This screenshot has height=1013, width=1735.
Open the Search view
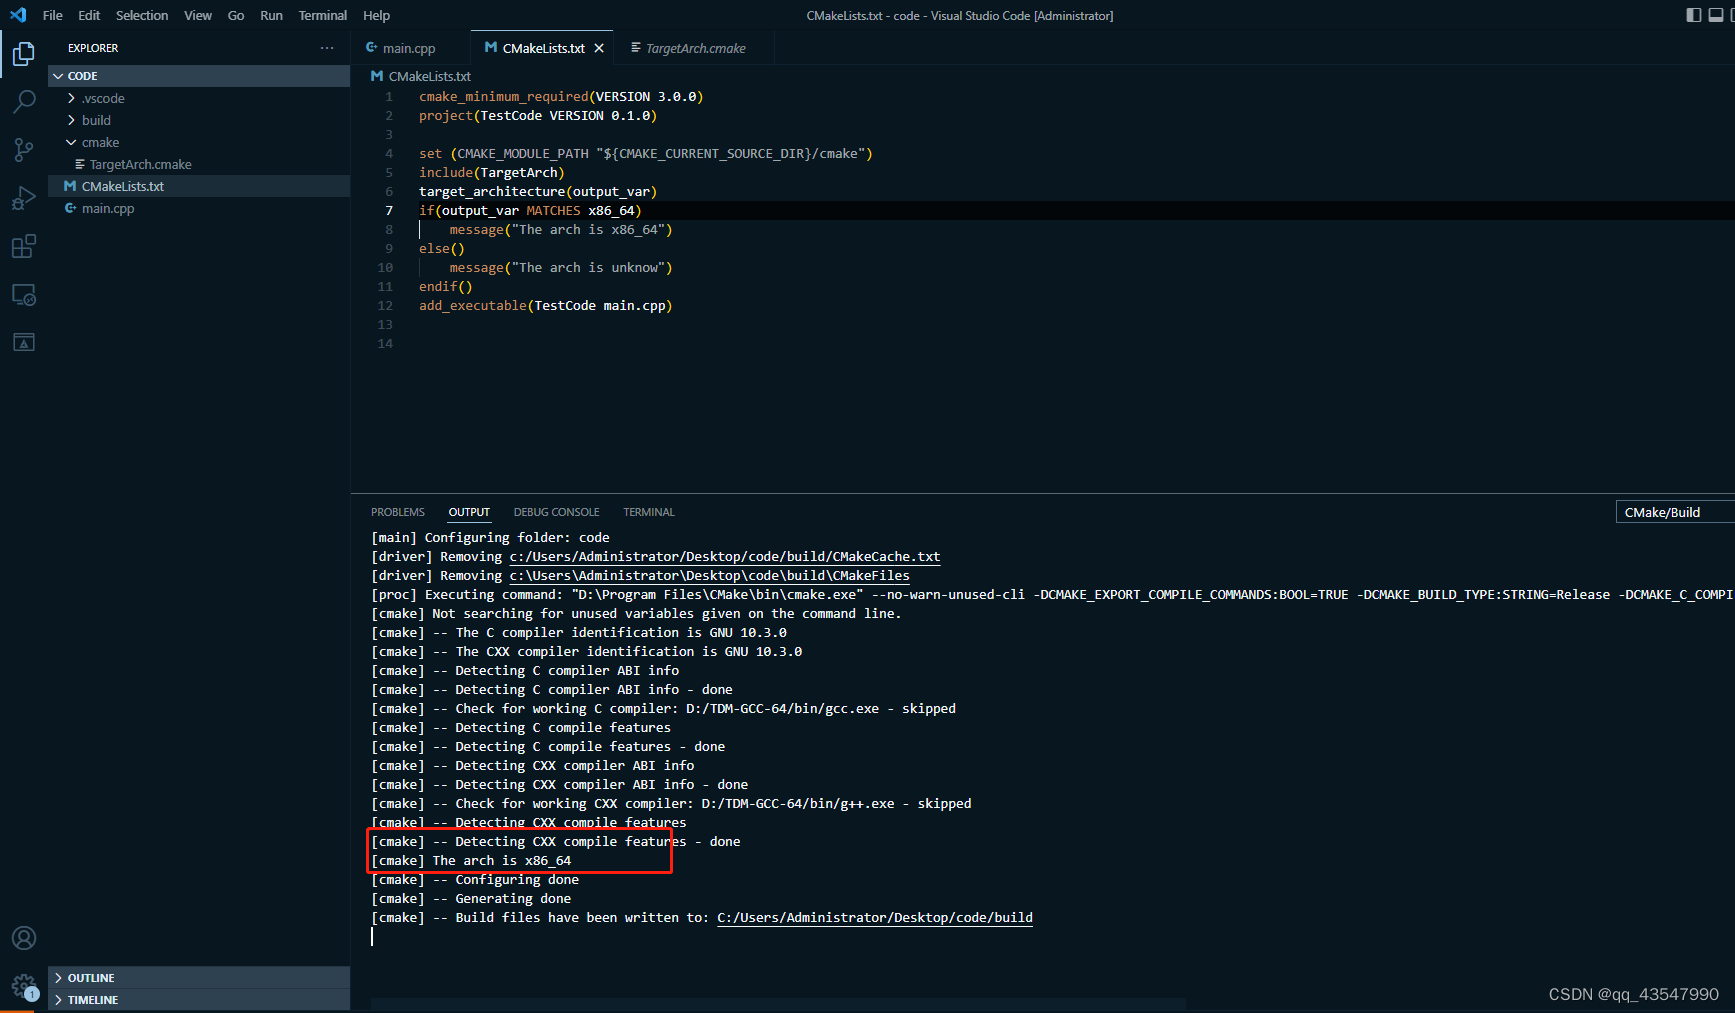click(x=23, y=101)
